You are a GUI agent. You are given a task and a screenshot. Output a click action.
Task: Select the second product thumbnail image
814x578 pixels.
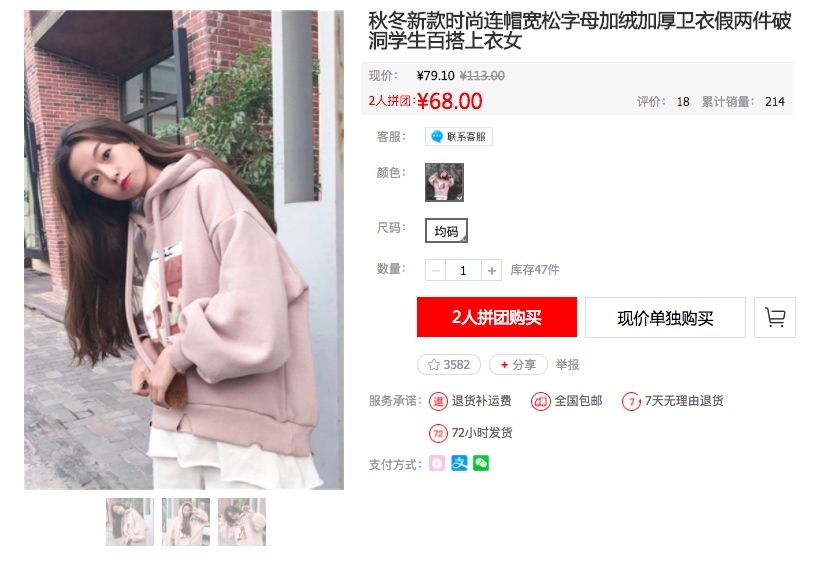pos(186,522)
